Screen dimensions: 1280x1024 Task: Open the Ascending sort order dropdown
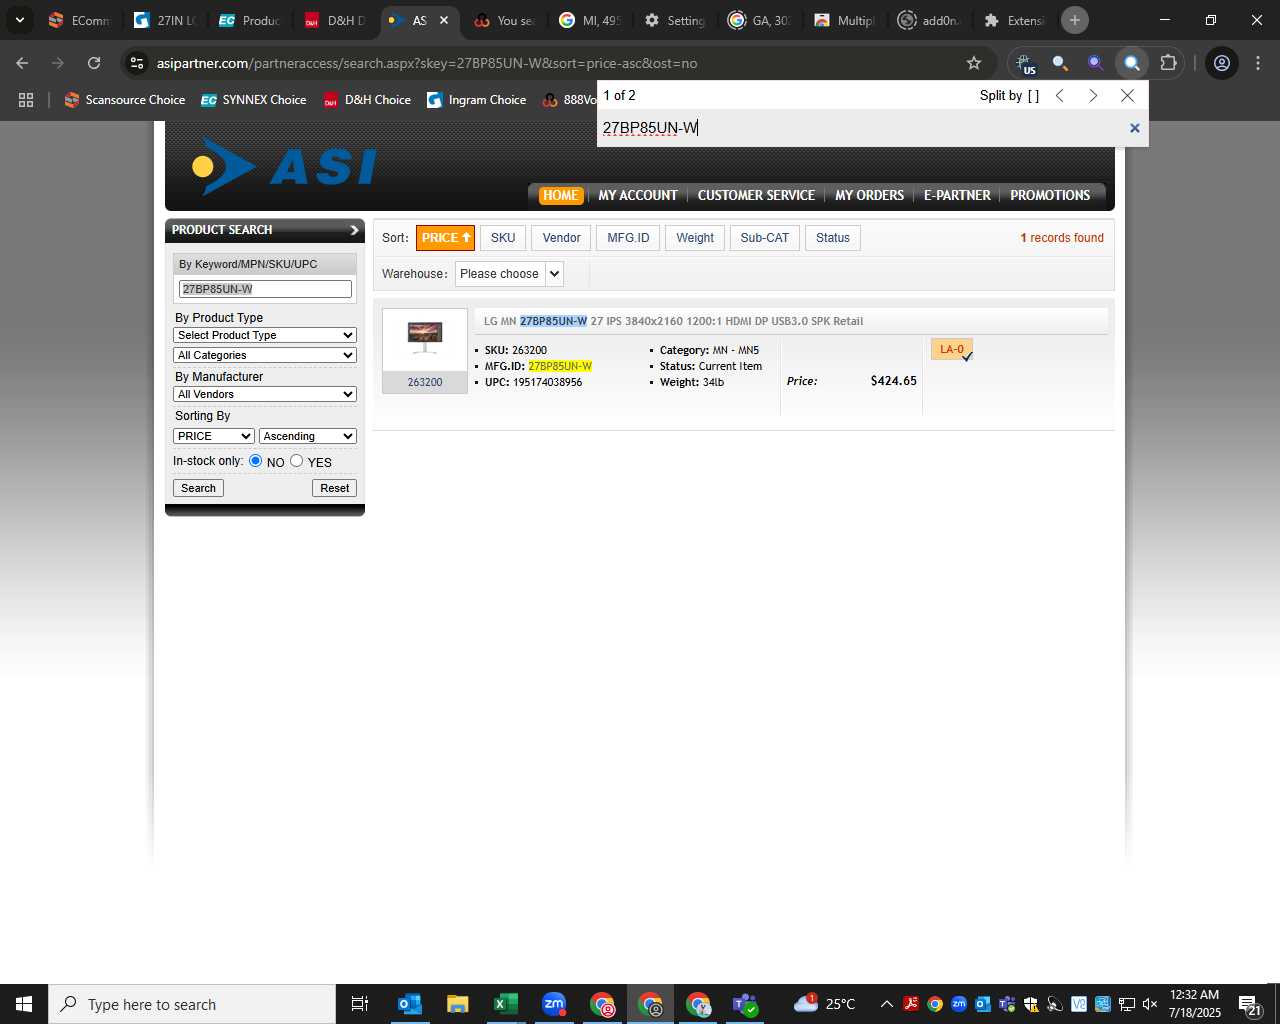click(308, 436)
